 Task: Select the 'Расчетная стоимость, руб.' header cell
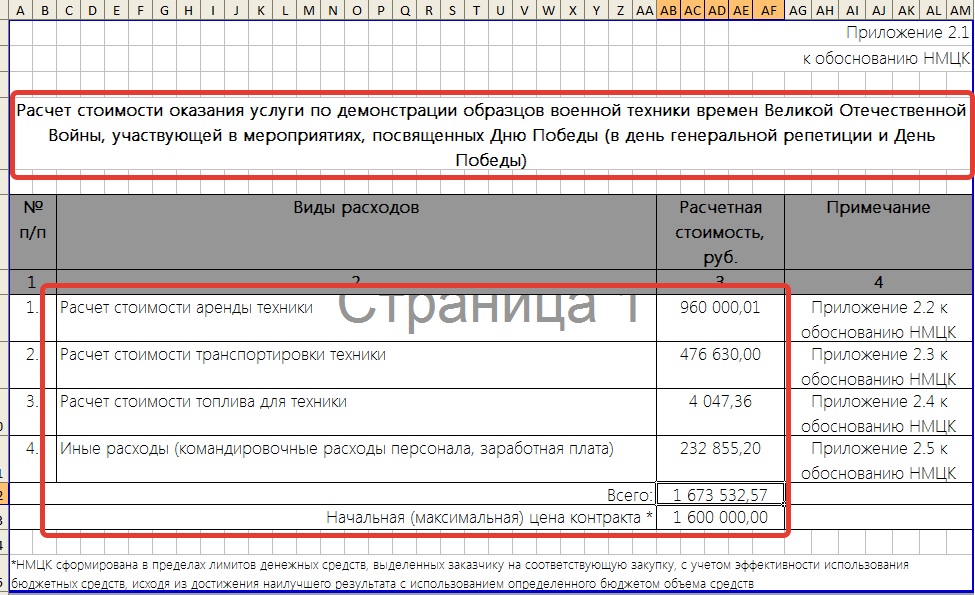coord(720,232)
